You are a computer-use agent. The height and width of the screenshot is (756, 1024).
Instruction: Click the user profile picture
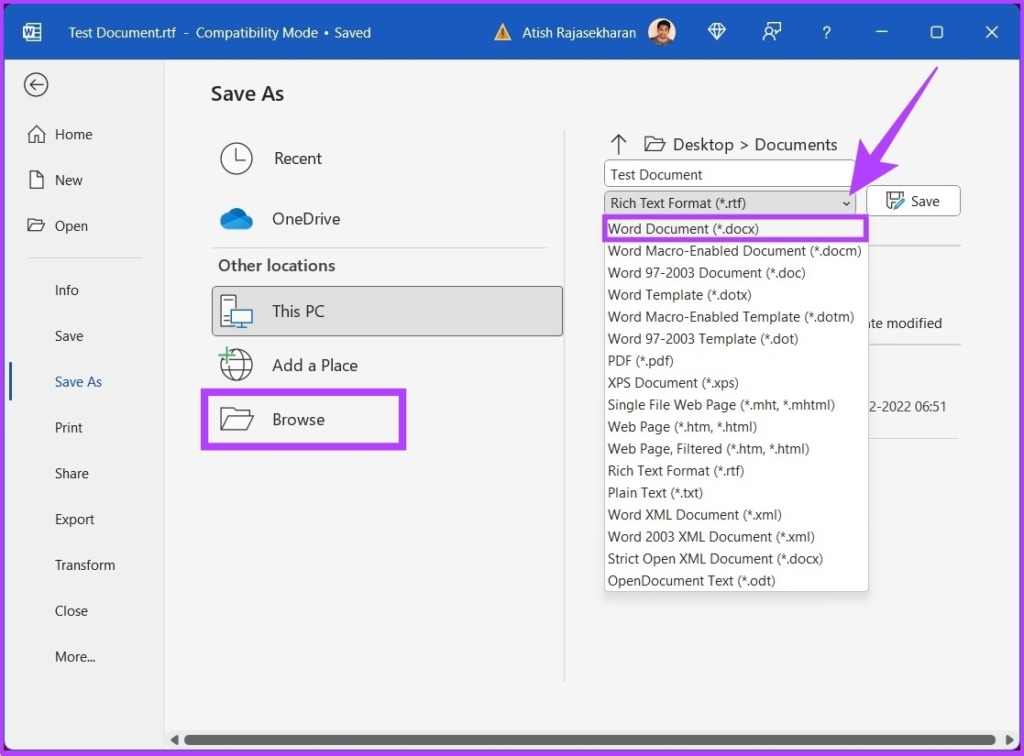tap(660, 32)
